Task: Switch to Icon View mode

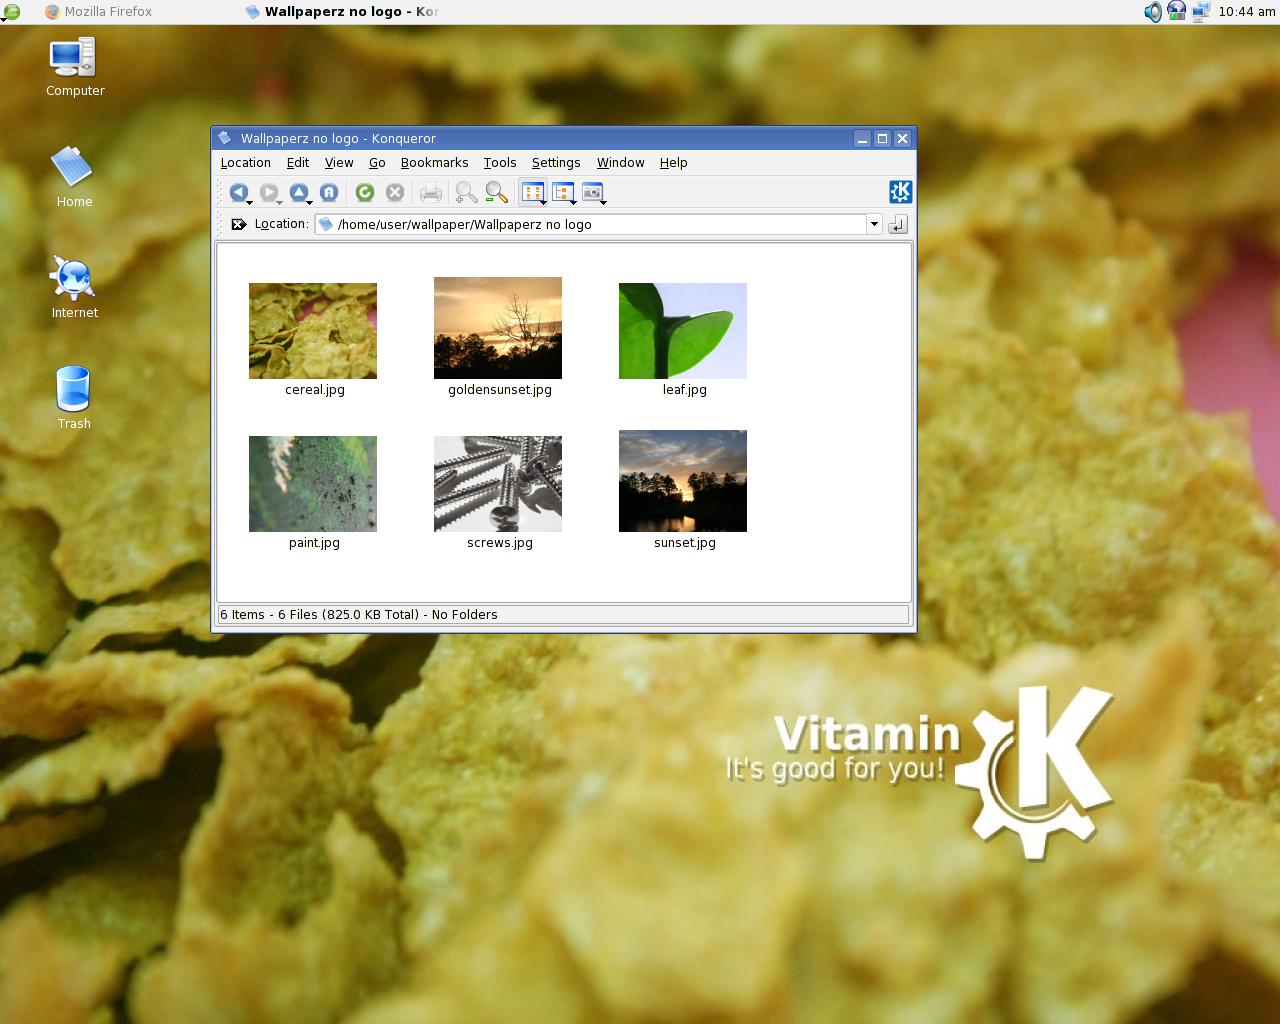Action: click(x=533, y=192)
